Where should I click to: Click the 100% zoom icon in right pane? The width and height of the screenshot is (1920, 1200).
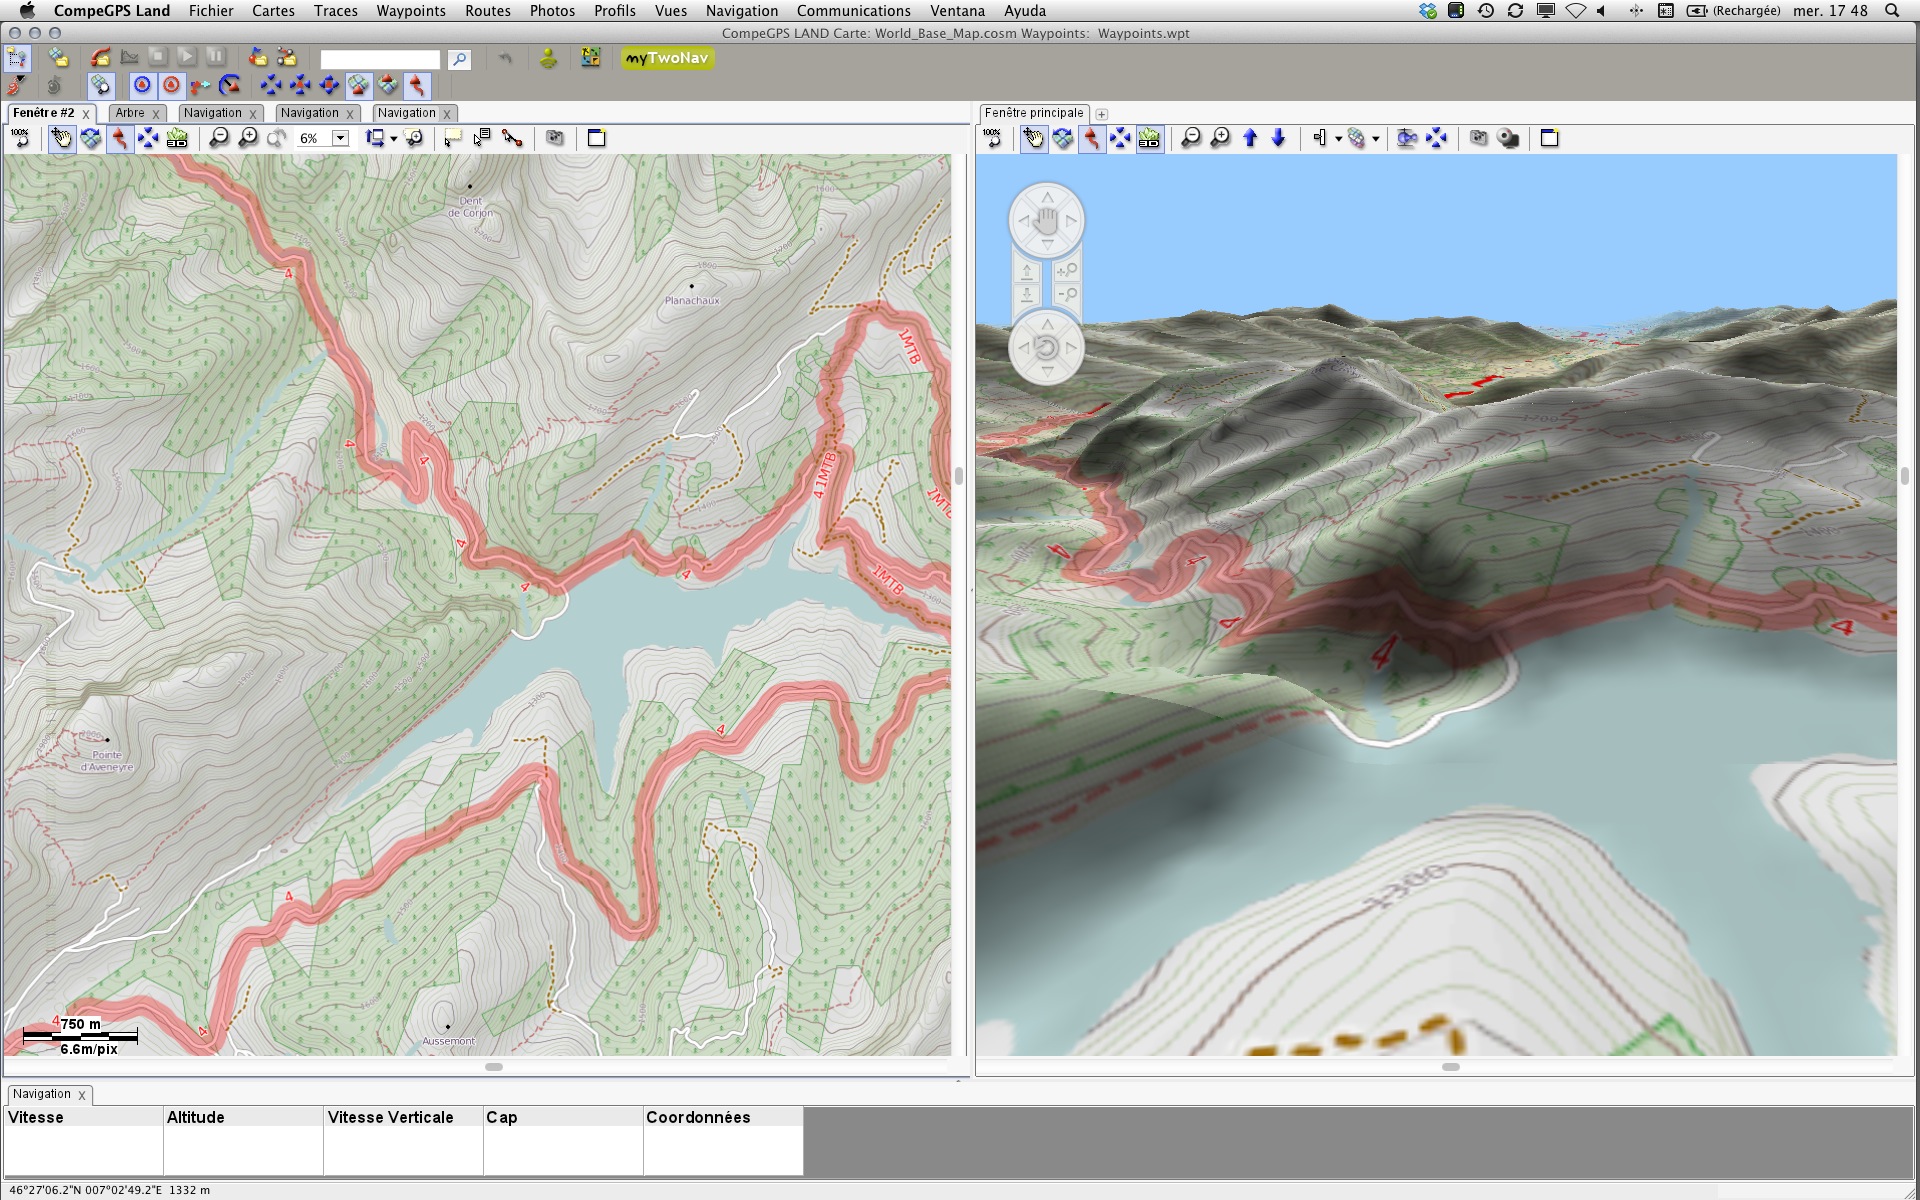pyautogui.click(x=992, y=138)
